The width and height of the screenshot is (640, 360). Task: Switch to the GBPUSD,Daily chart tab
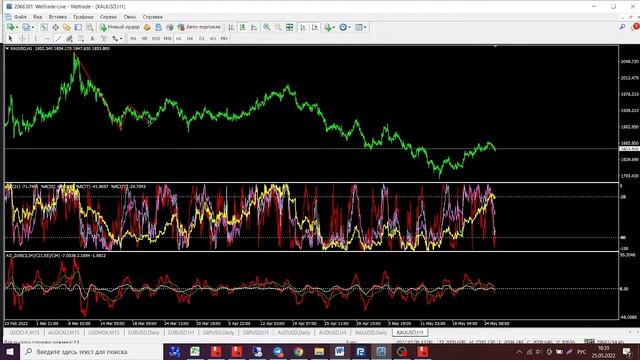[218, 333]
